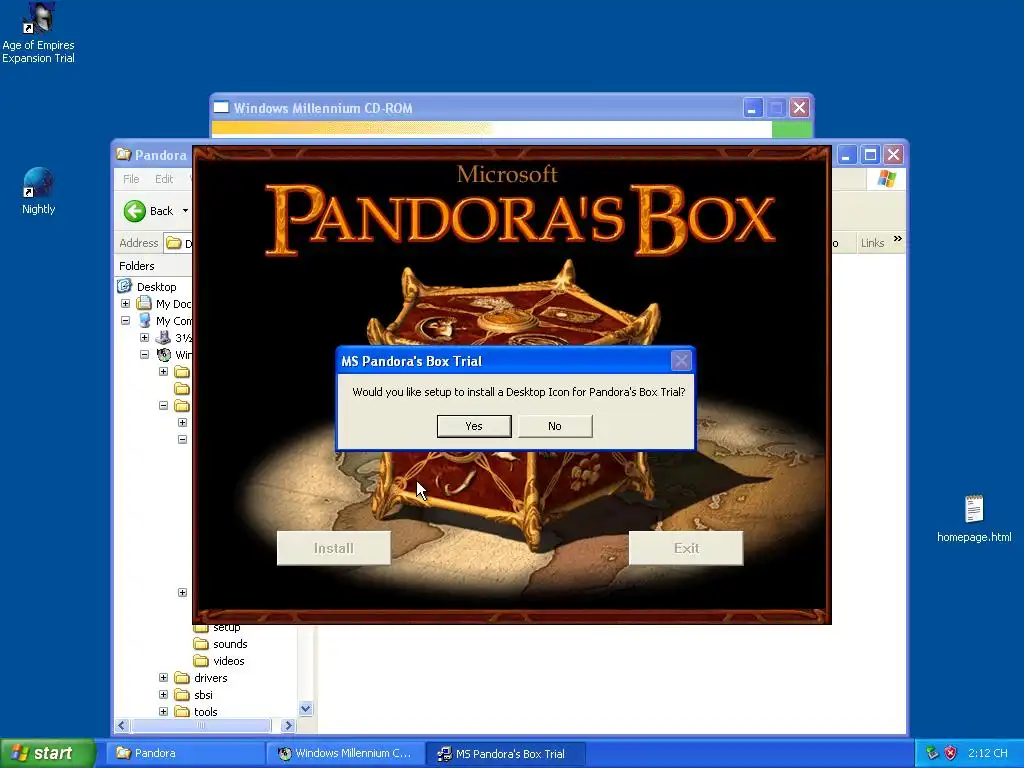Open the Start menu
The width and height of the screenshot is (1024, 768).
(48, 753)
